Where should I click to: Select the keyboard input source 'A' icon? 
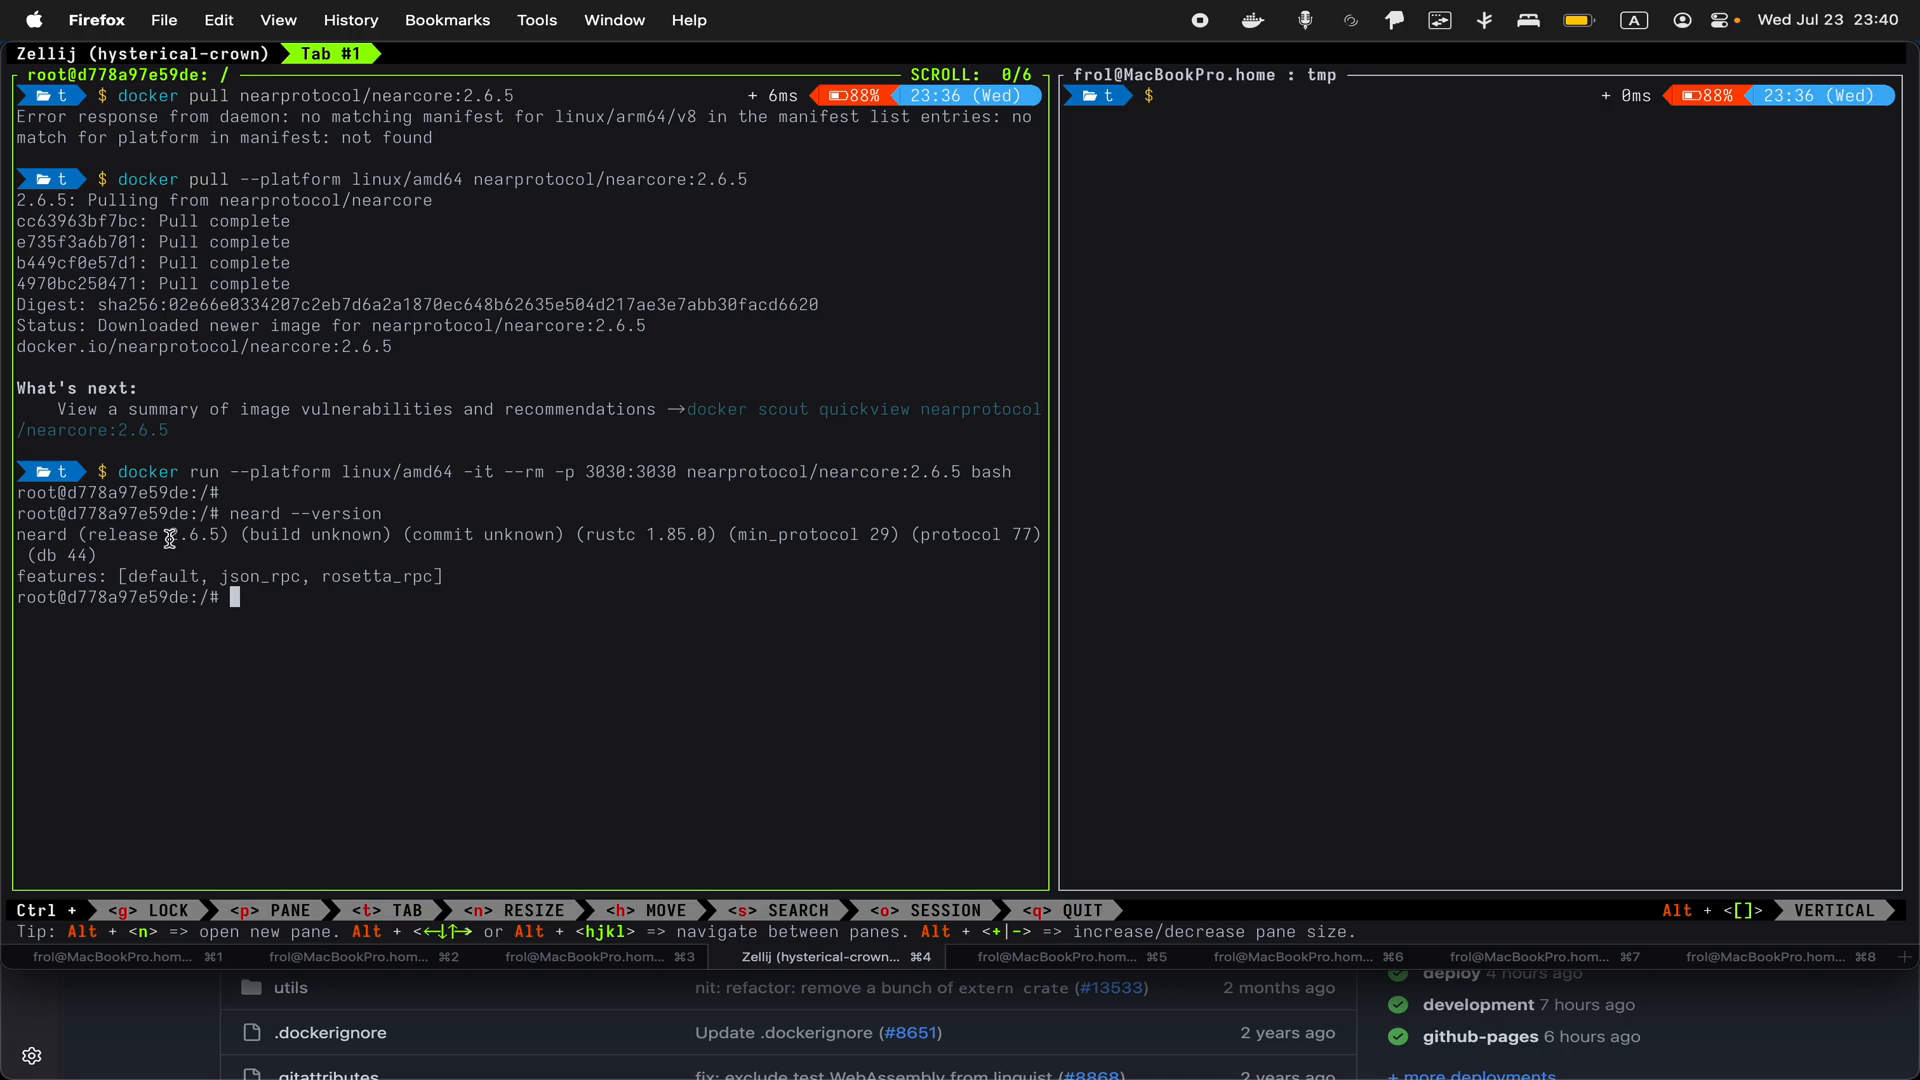tap(1634, 20)
